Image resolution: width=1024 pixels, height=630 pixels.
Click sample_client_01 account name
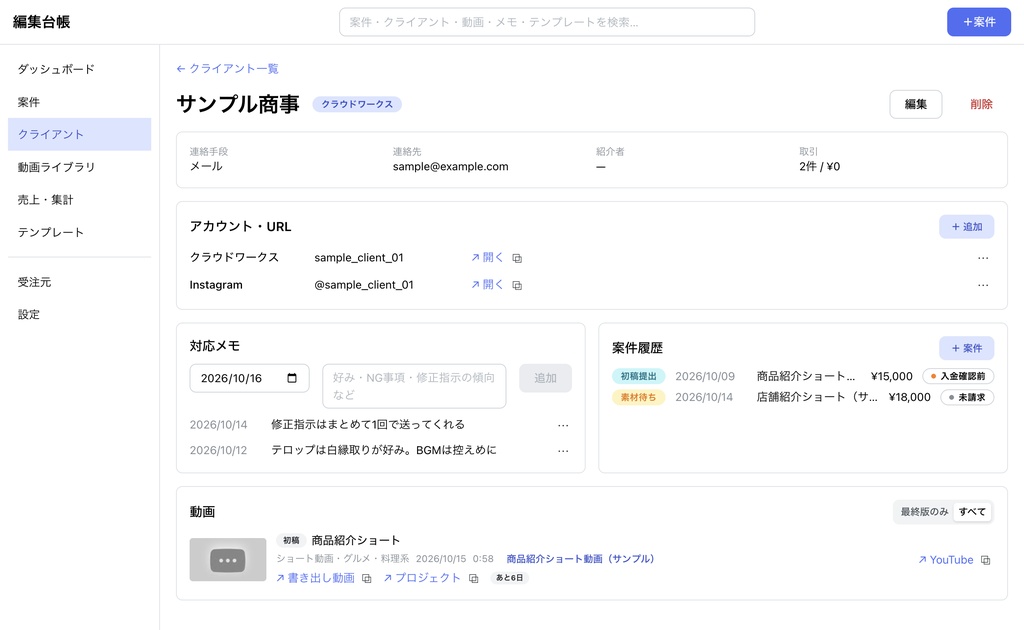coord(359,258)
